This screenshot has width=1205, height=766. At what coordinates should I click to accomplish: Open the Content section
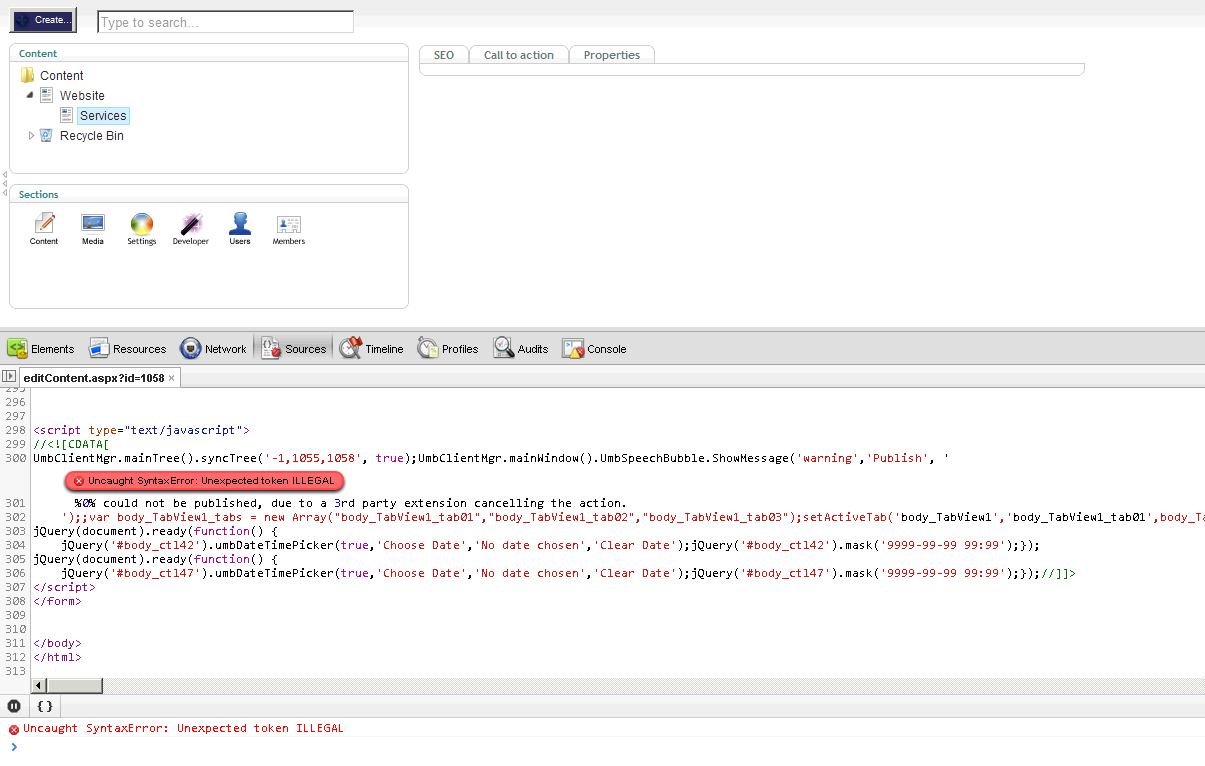click(44, 229)
